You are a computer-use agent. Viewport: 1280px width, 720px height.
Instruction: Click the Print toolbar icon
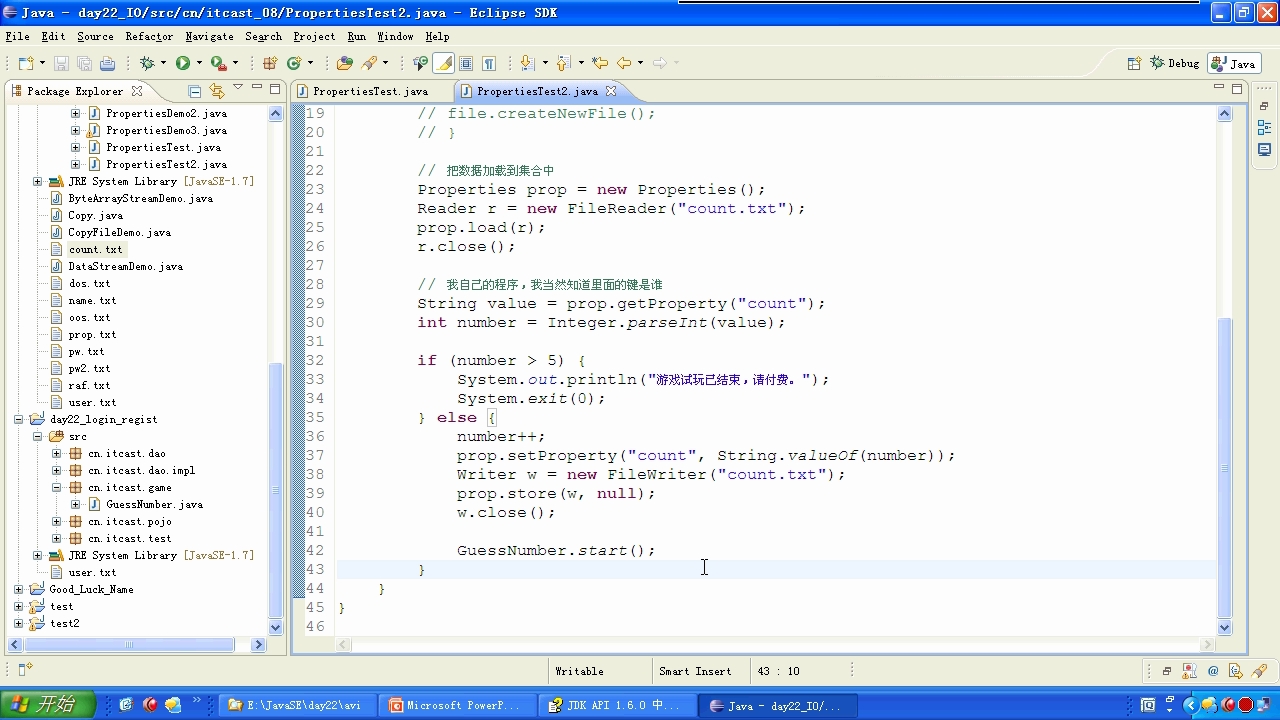point(107,63)
